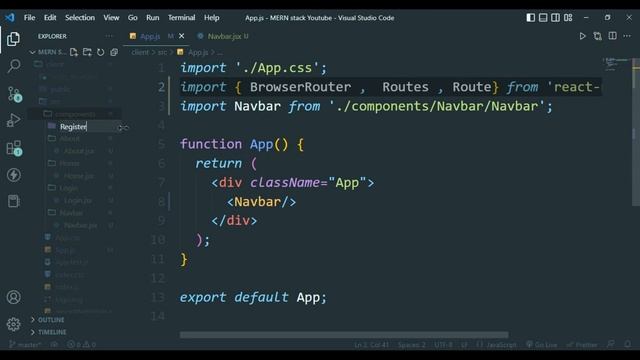Click 'export default App;' code line
This screenshot has width=640, height=360.
[x=253, y=298]
